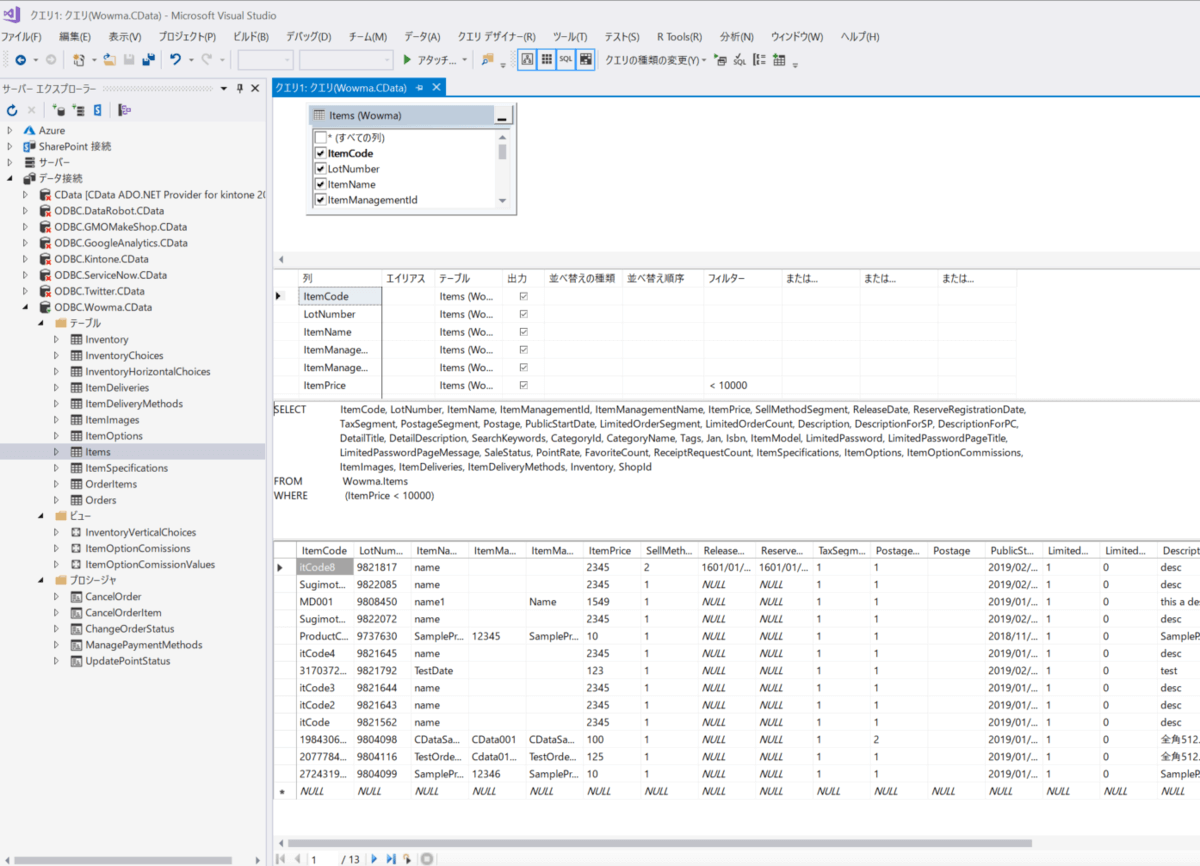Refresh the Server Explorer tree
Image resolution: width=1200 pixels, height=866 pixels.
(x=12, y=110)
